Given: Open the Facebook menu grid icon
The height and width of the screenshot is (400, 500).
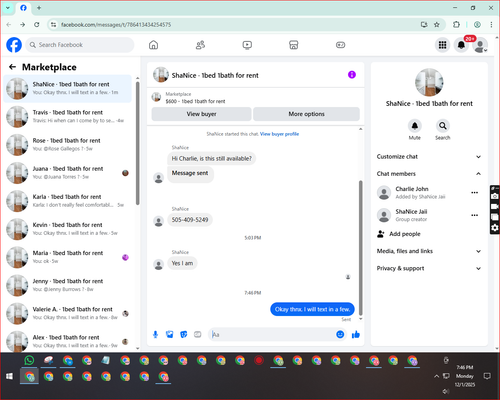Looking at the screenshot, I should click(x=442, y=45).
